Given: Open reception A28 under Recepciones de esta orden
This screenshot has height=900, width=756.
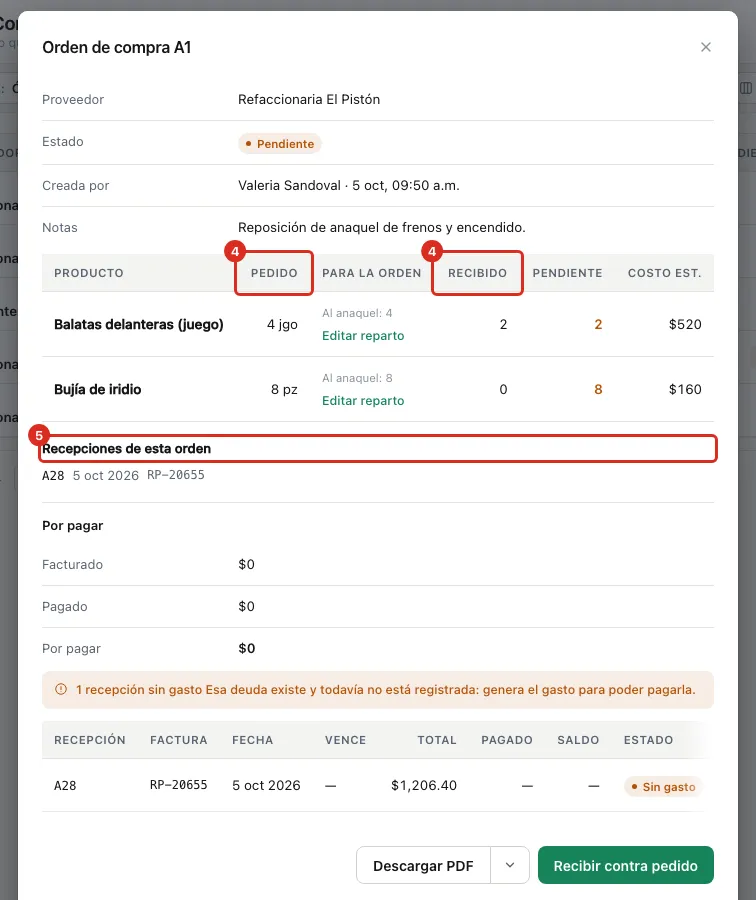Looking at the screenshot, I should (53, 475).
